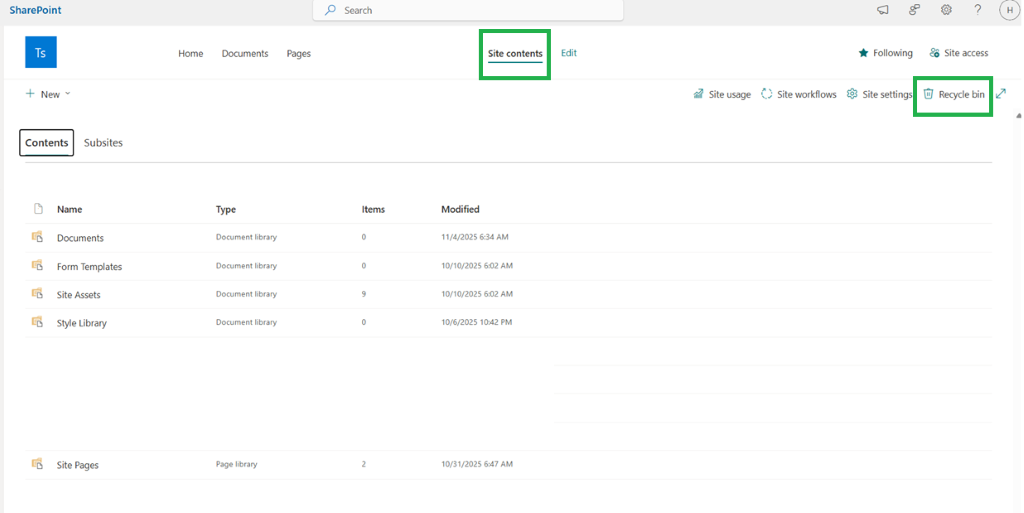
Task: Select Site contents navigation item
Action: (x=515, y=54)
